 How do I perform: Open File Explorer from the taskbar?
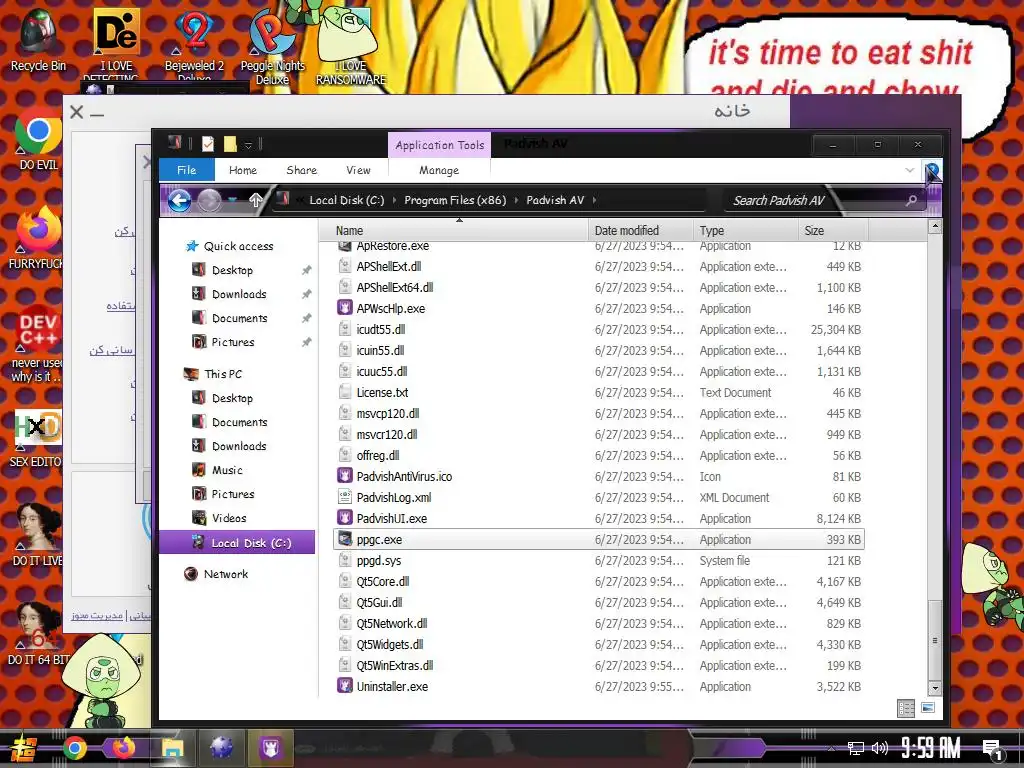pos(173,748)
